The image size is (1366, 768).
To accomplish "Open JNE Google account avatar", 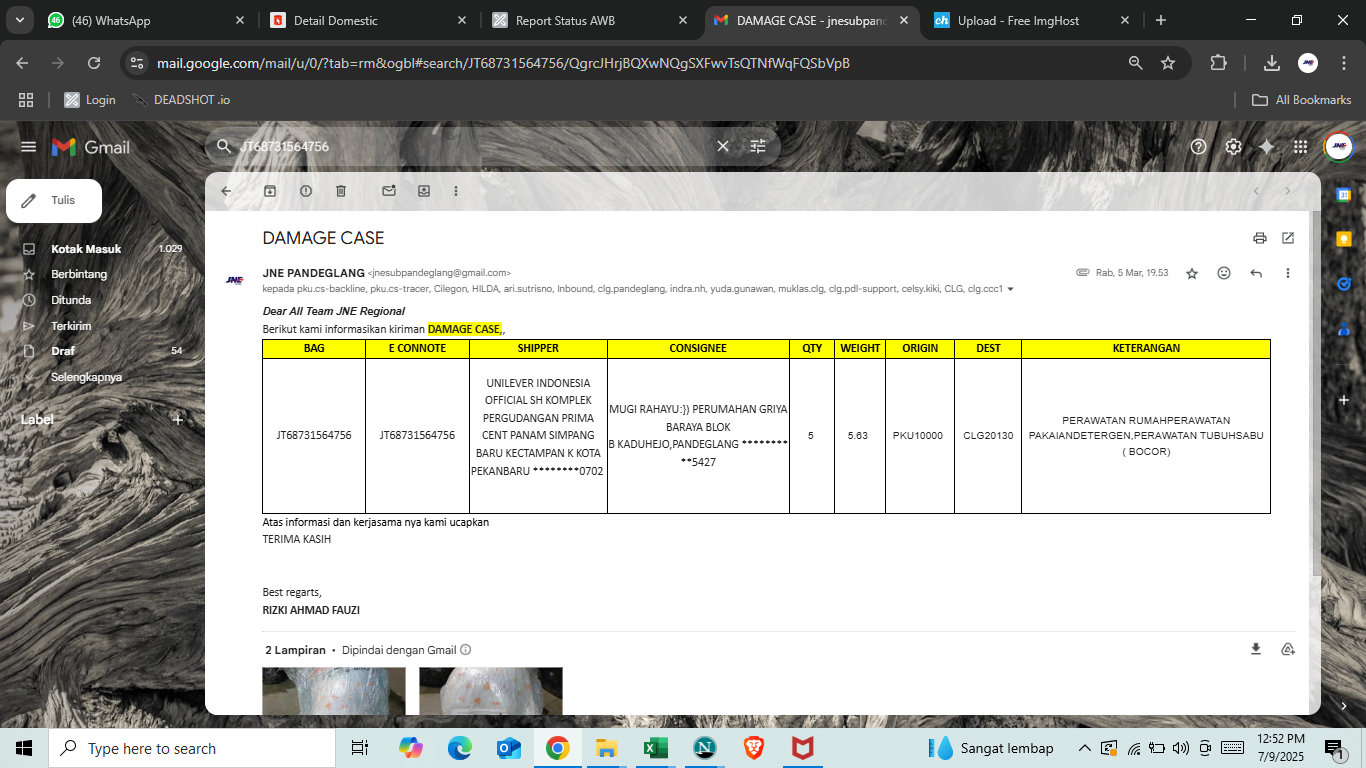I will click(1339, 146).
